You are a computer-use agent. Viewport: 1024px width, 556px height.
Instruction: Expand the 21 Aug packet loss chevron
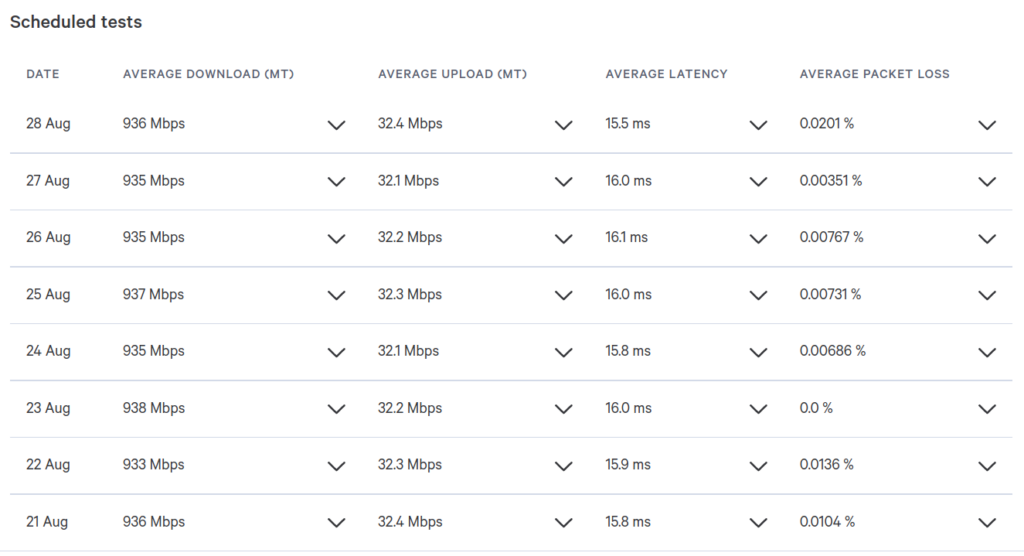point(987,523)
